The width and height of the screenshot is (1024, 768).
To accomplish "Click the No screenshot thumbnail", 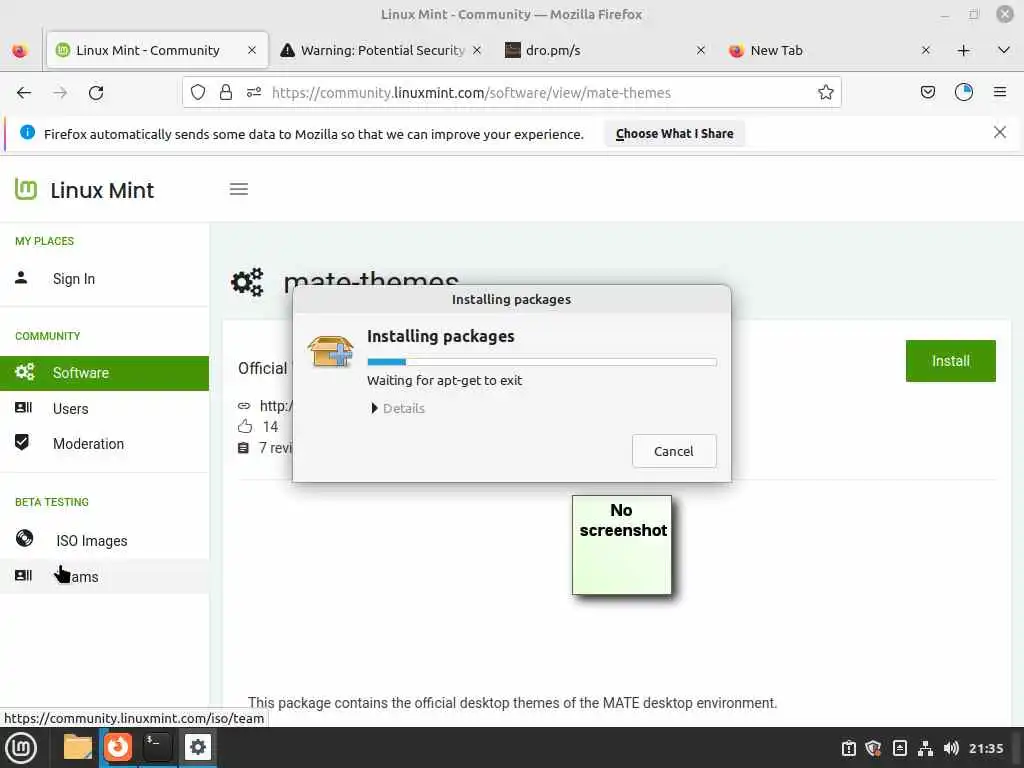I will click(622, 545).
